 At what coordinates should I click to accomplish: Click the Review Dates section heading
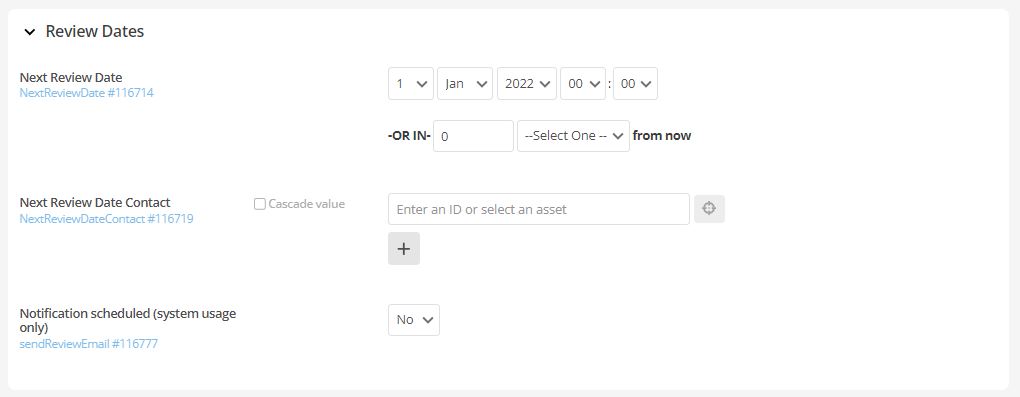(94, 31)
